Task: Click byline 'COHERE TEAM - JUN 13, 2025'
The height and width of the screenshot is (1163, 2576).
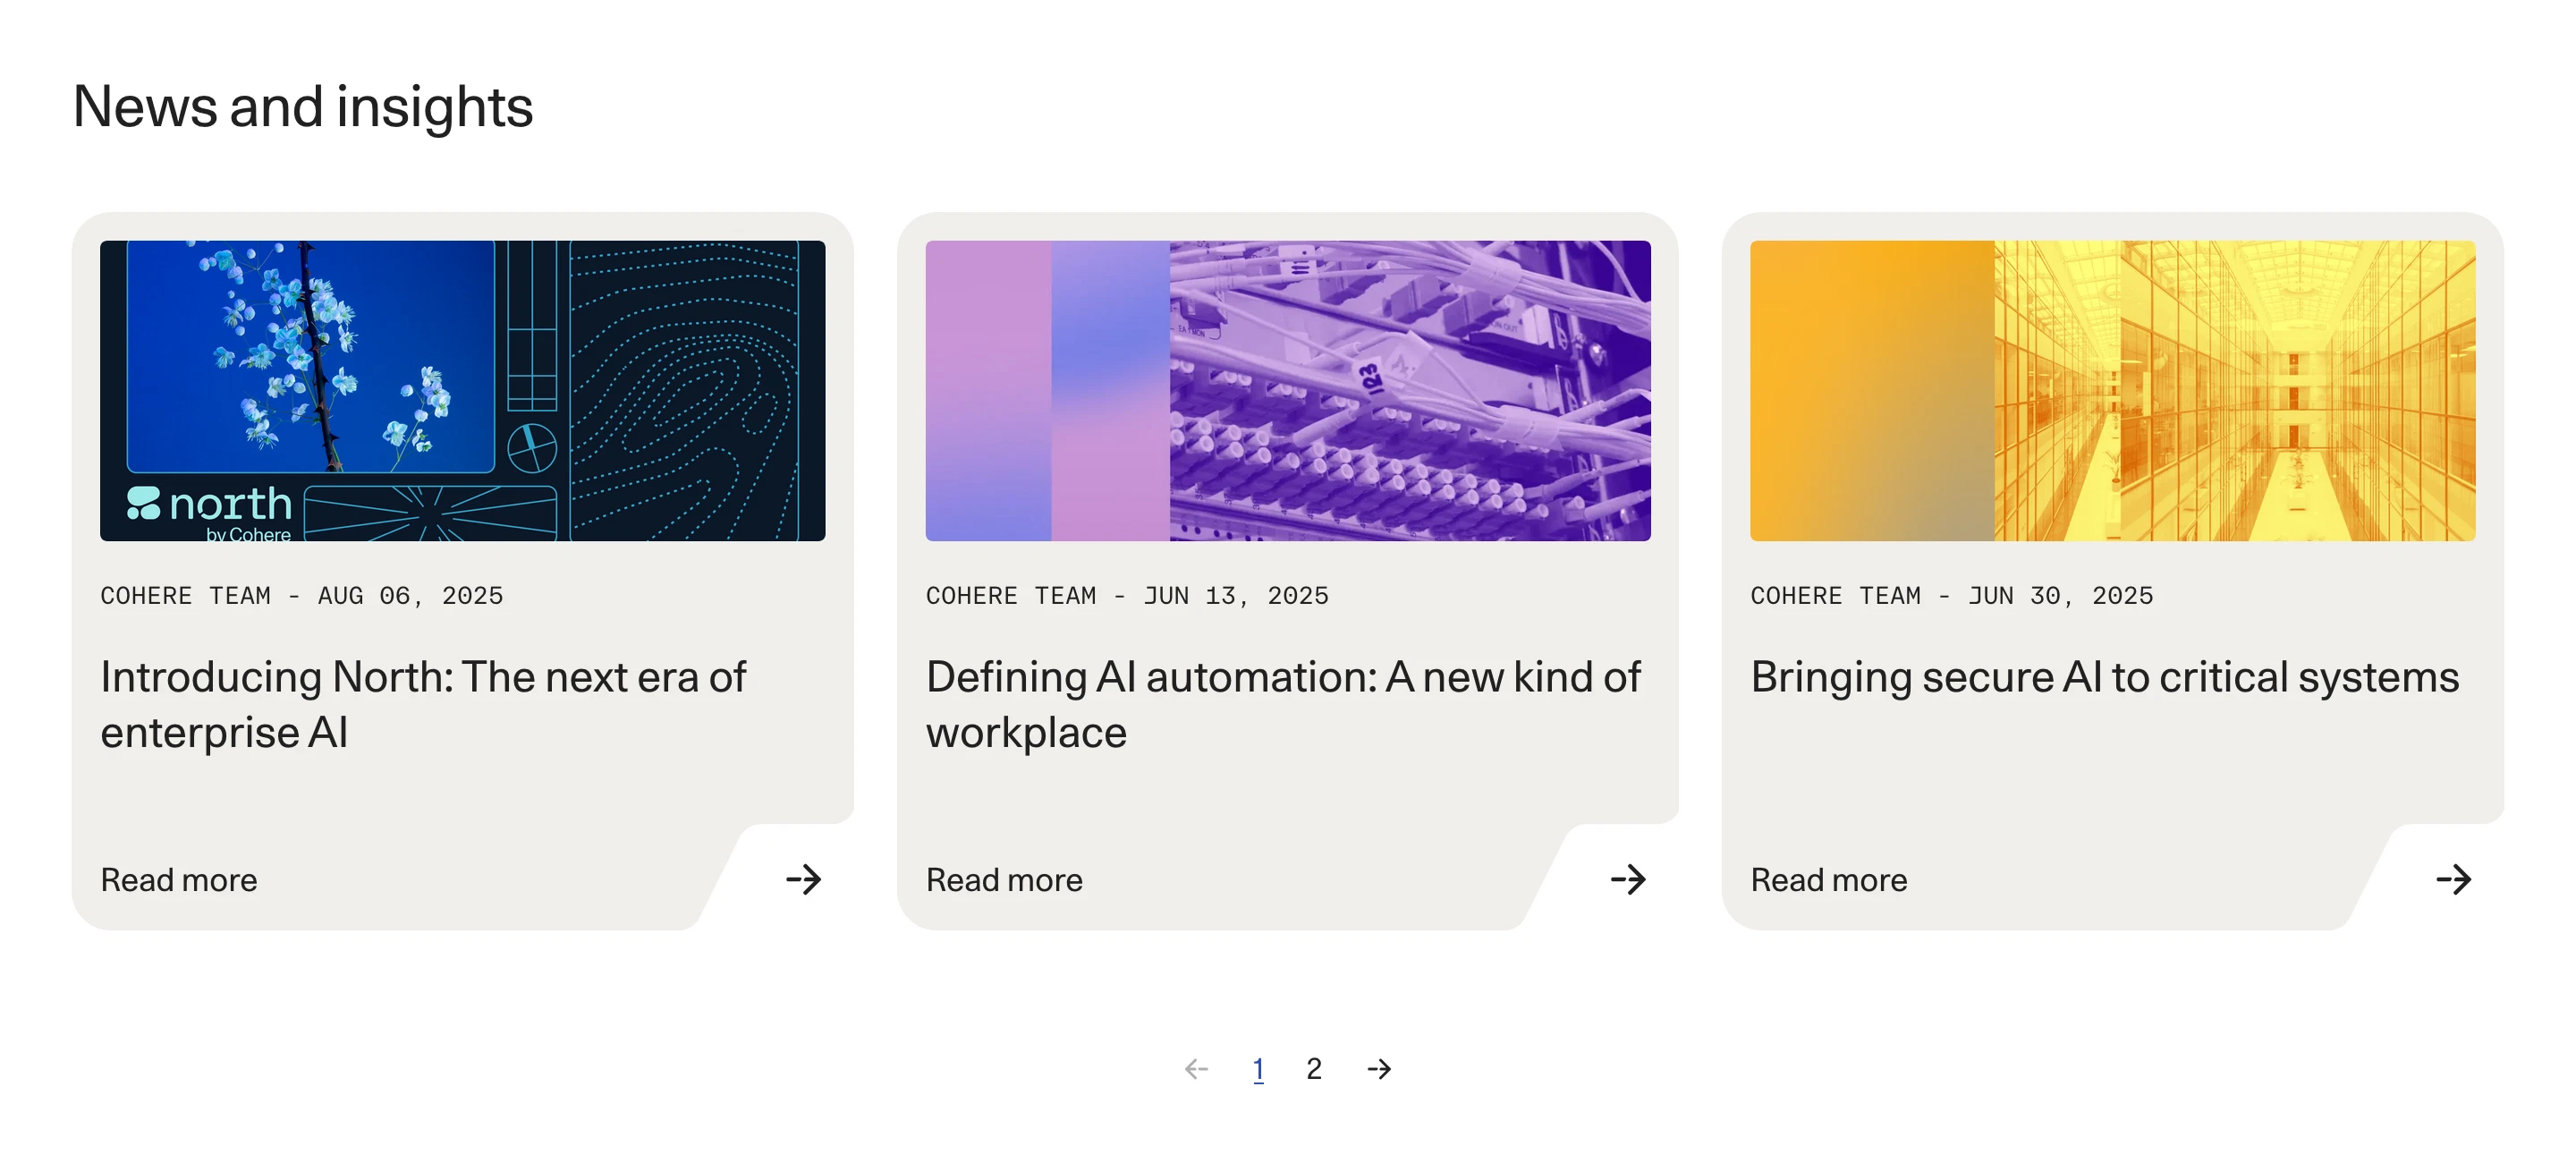Action: pyautogui.click(x=1127, y=596)
